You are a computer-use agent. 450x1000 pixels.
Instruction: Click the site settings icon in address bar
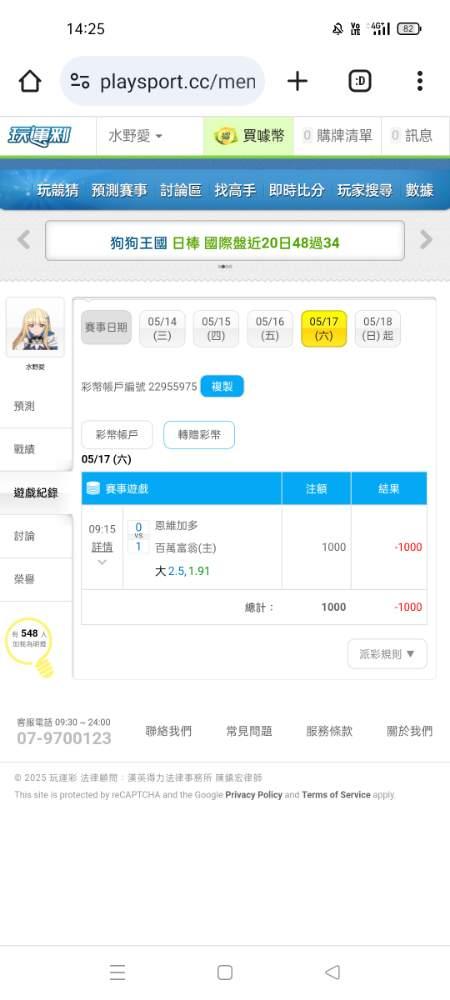point(80,81)
